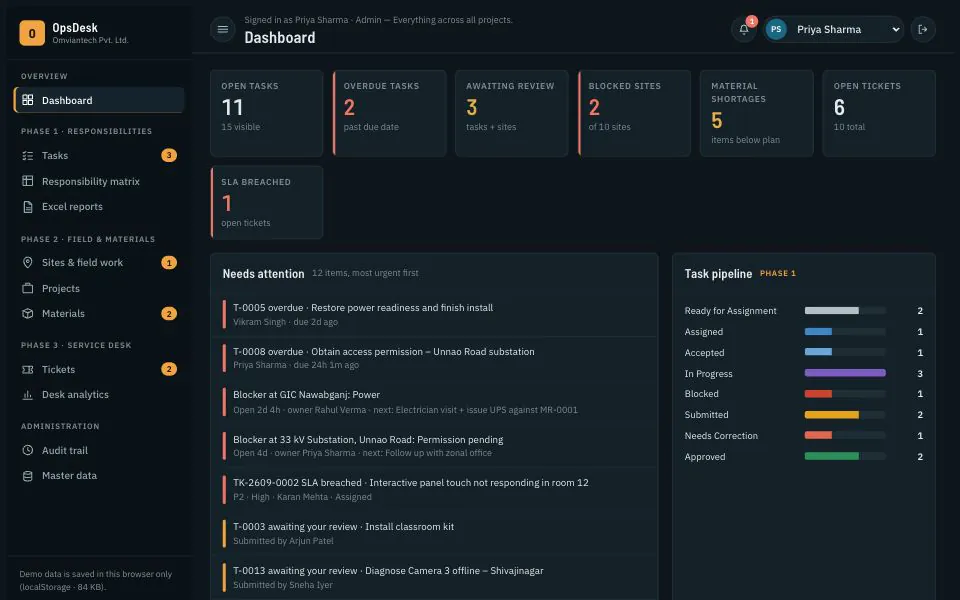
Task: Toggle sidebar with hamburger menu button
Action: pos(223,29)
